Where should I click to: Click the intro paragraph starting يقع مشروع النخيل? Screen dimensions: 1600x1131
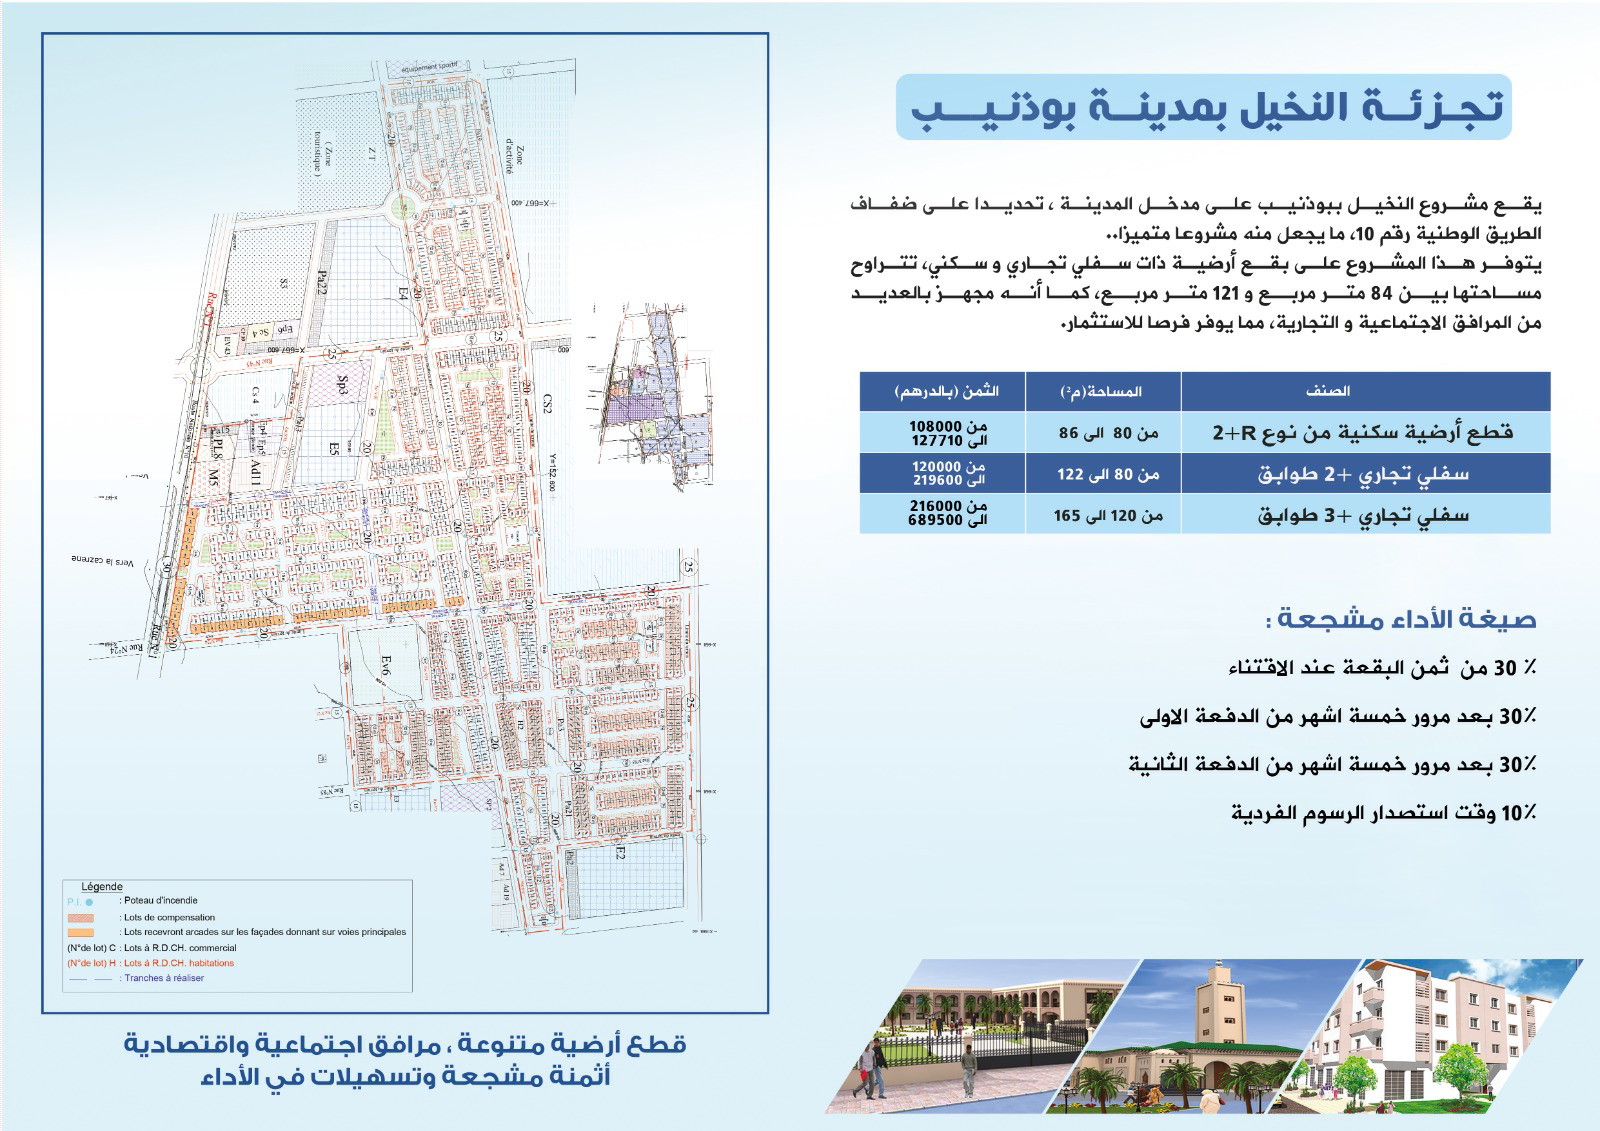pos(1196,263)
